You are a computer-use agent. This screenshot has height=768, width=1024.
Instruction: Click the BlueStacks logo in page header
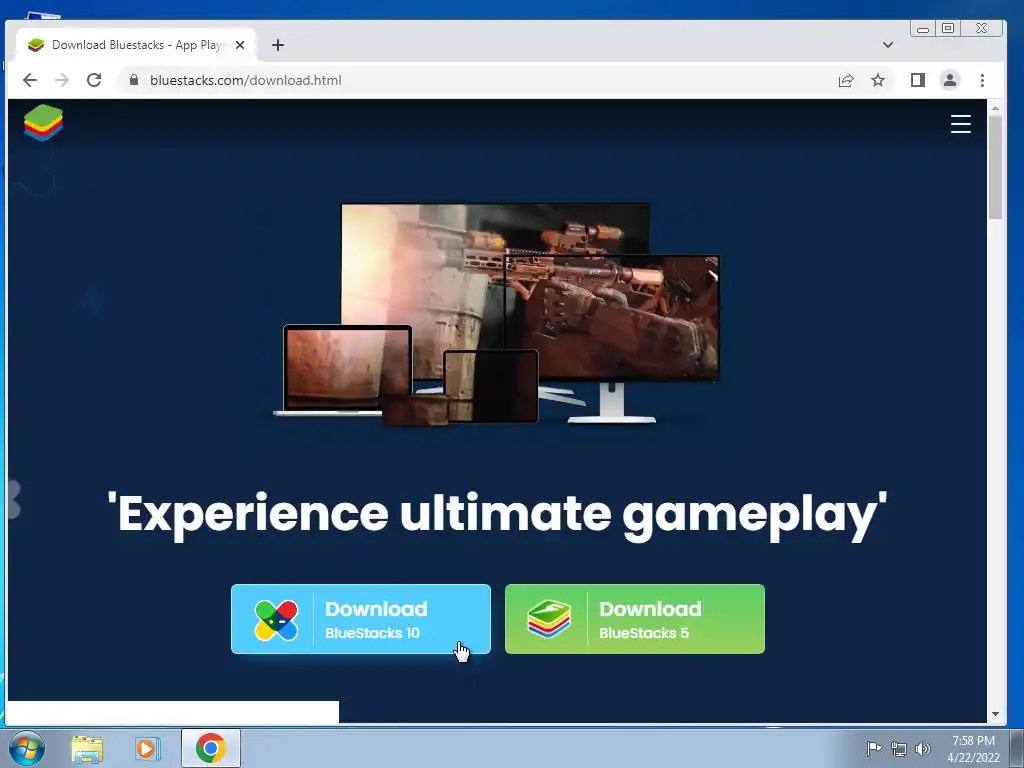[x=43, y=122]
